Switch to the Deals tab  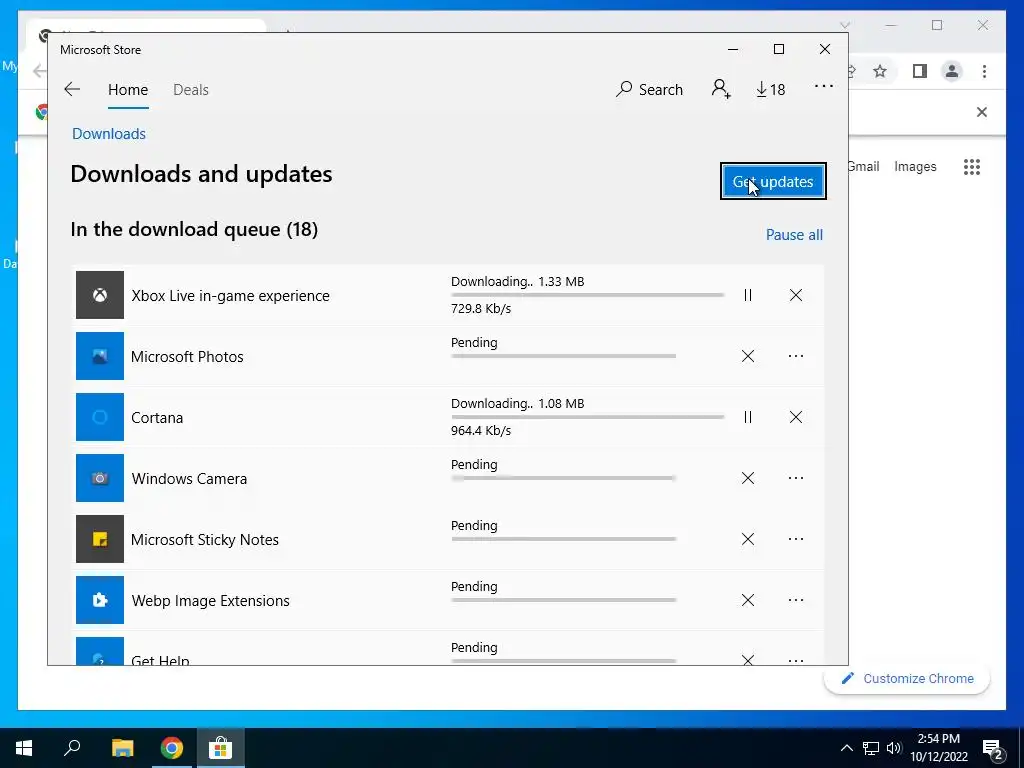pos(191,89)
